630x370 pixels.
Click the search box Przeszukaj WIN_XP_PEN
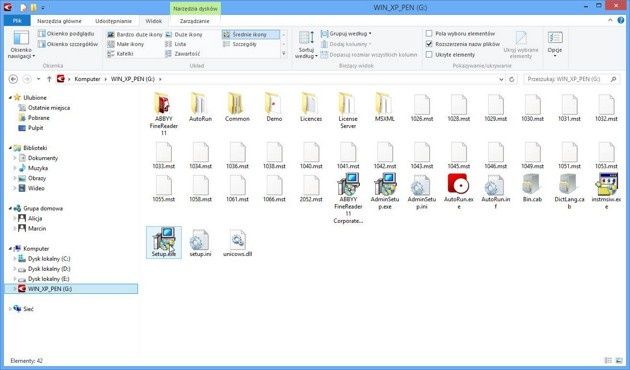[572, 79]
